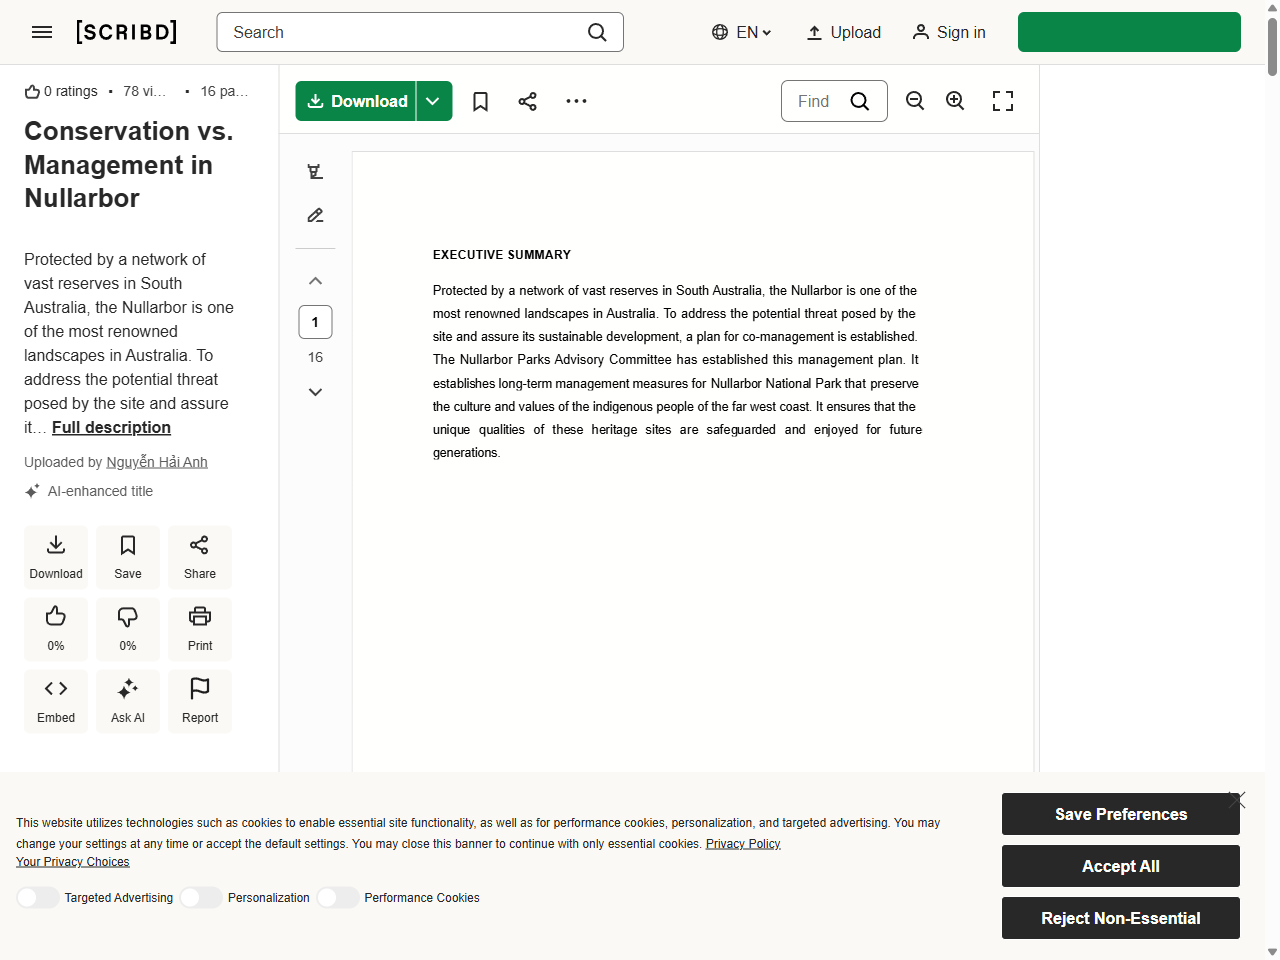Zoom in on the document
This screenshot has height=960, width=1280.
point(955,101)
